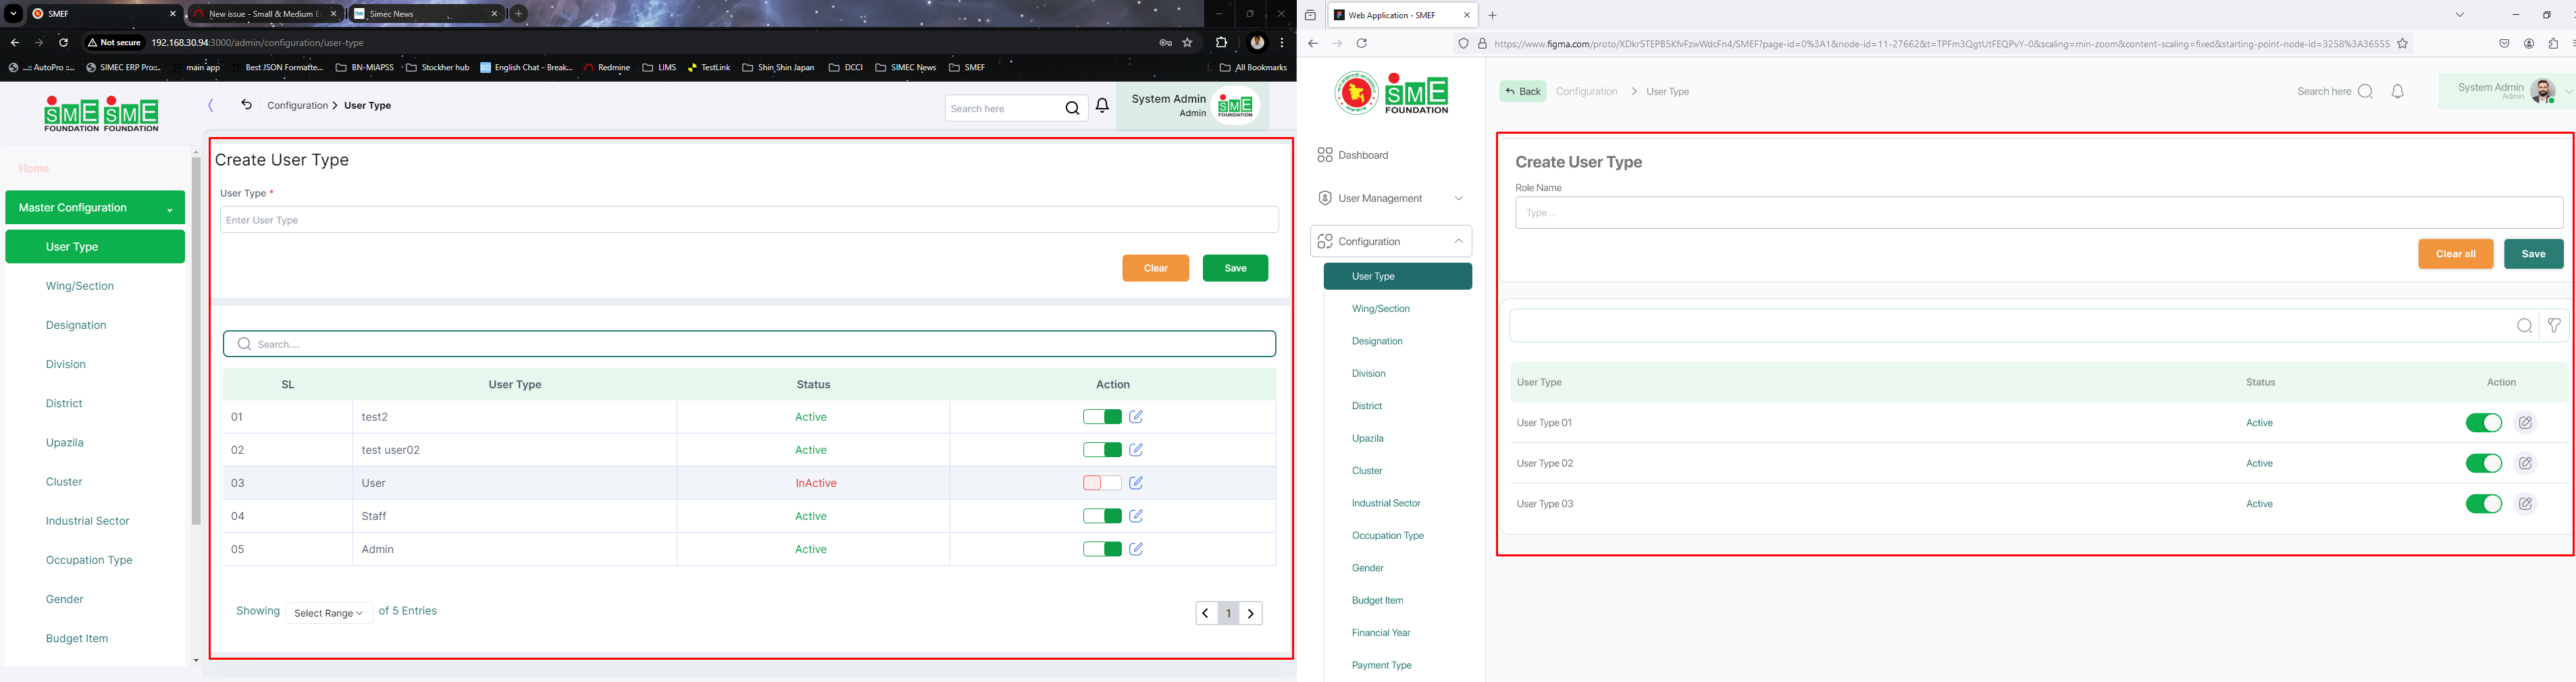The height and width of the screenshot is (682, 2576).
Task: Click the Back button in Figma header
Action: point(1523,91)
